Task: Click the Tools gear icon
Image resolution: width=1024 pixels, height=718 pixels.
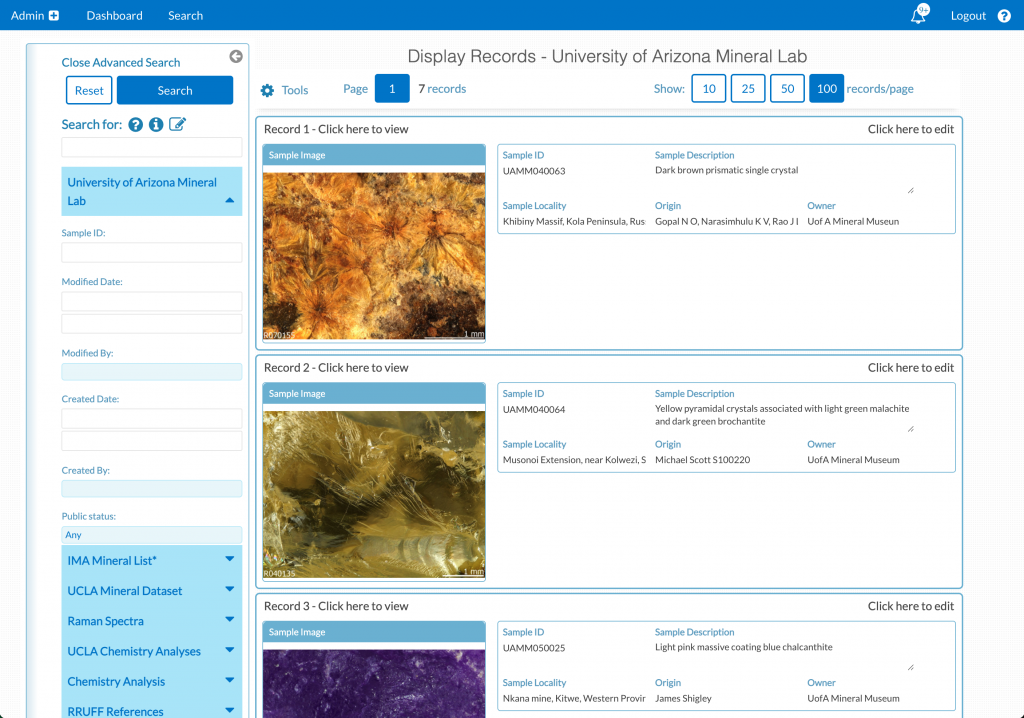Action: coord(267,90)
